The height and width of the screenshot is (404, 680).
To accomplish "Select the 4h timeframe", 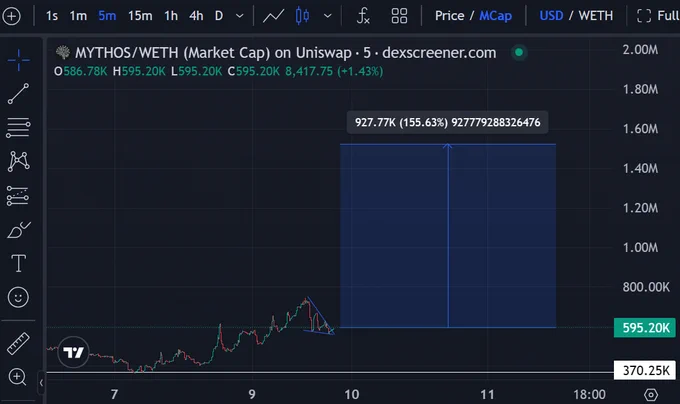I will 196,16.
